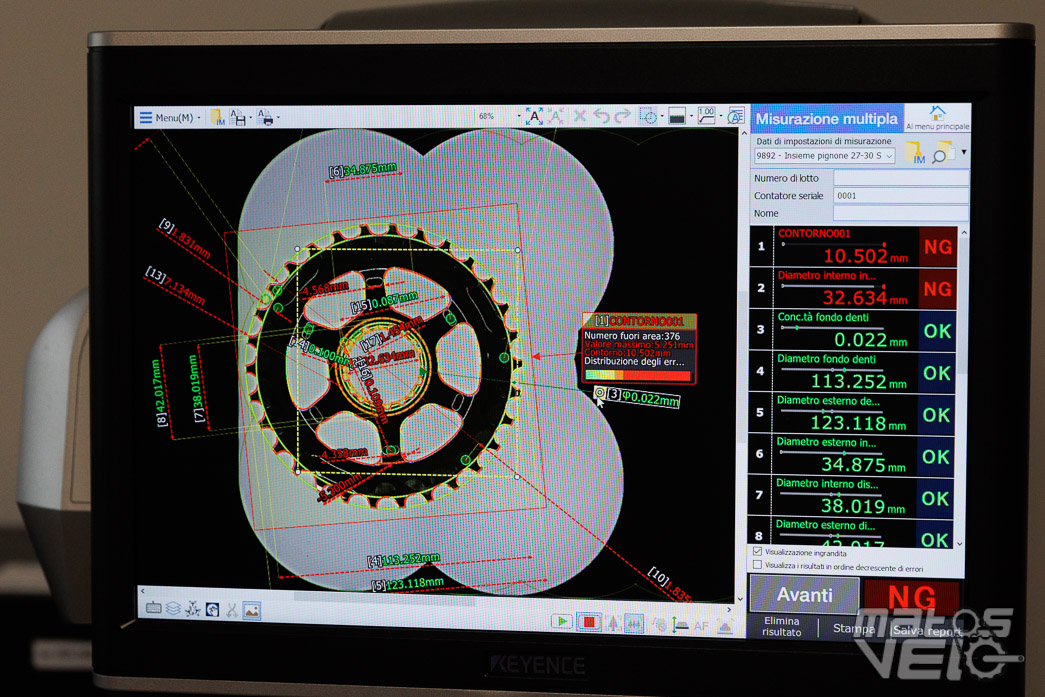This screenshot has width=1045, height=697.
Task: Click the Numero di lotto input field
Action: pyautogui.click(x=901, y=178)
